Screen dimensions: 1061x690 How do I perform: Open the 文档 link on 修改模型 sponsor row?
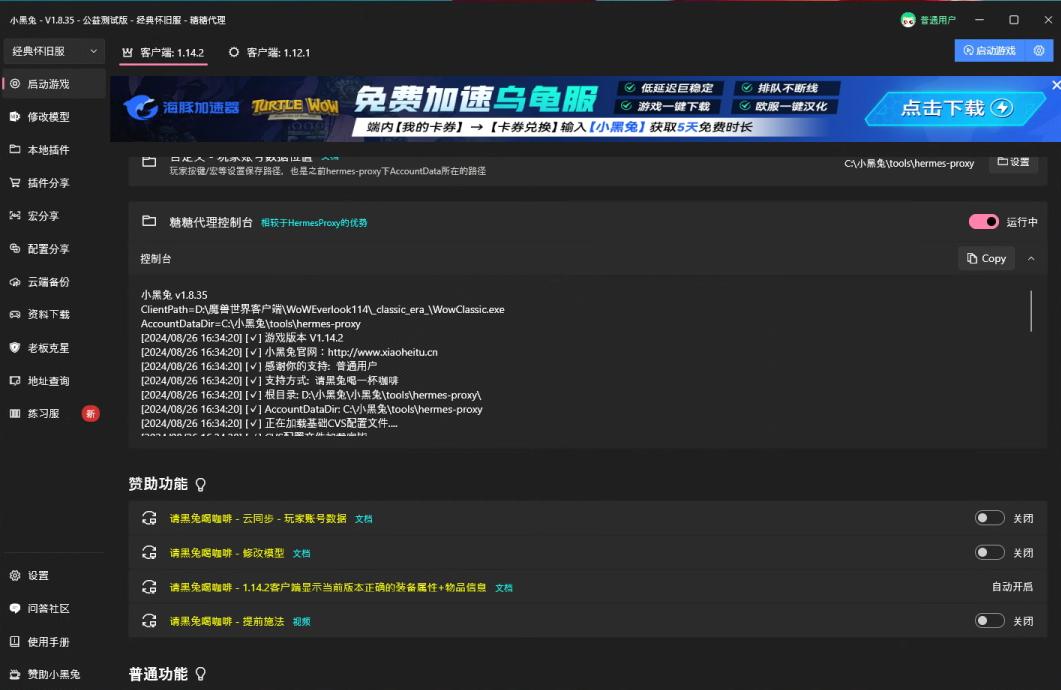click(x=301, y=553)
